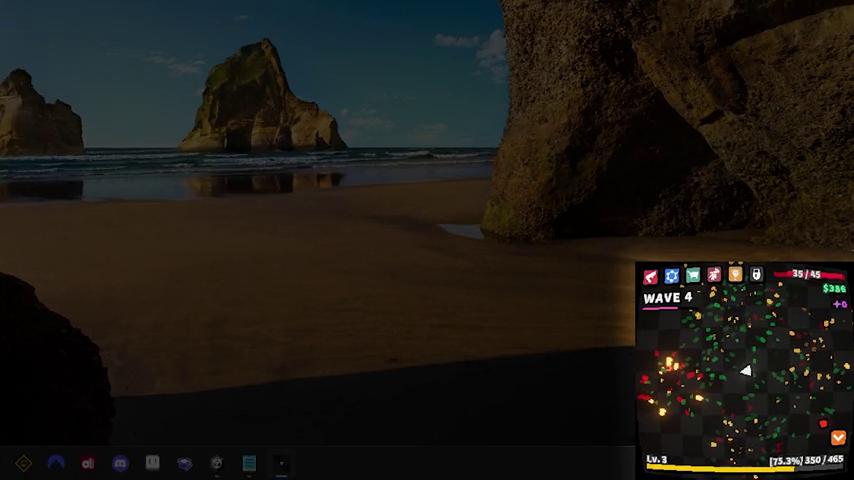Toggle the gray padlock icon

point(756,275)
